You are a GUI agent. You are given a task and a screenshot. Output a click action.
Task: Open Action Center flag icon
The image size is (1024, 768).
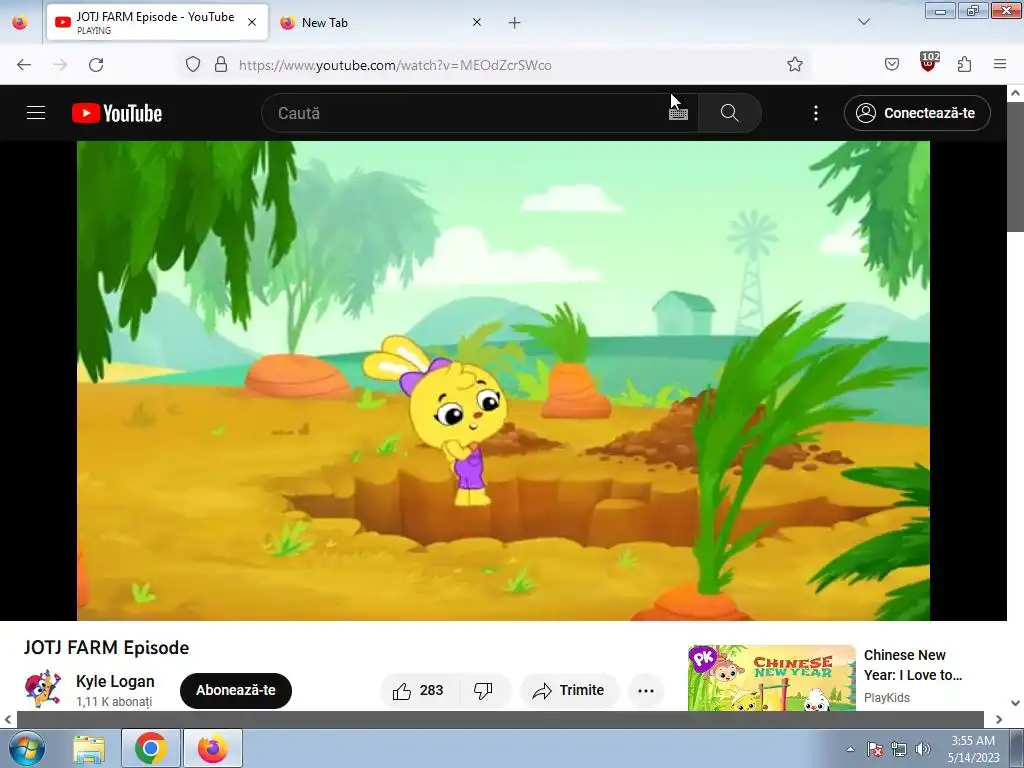[875, 749]
